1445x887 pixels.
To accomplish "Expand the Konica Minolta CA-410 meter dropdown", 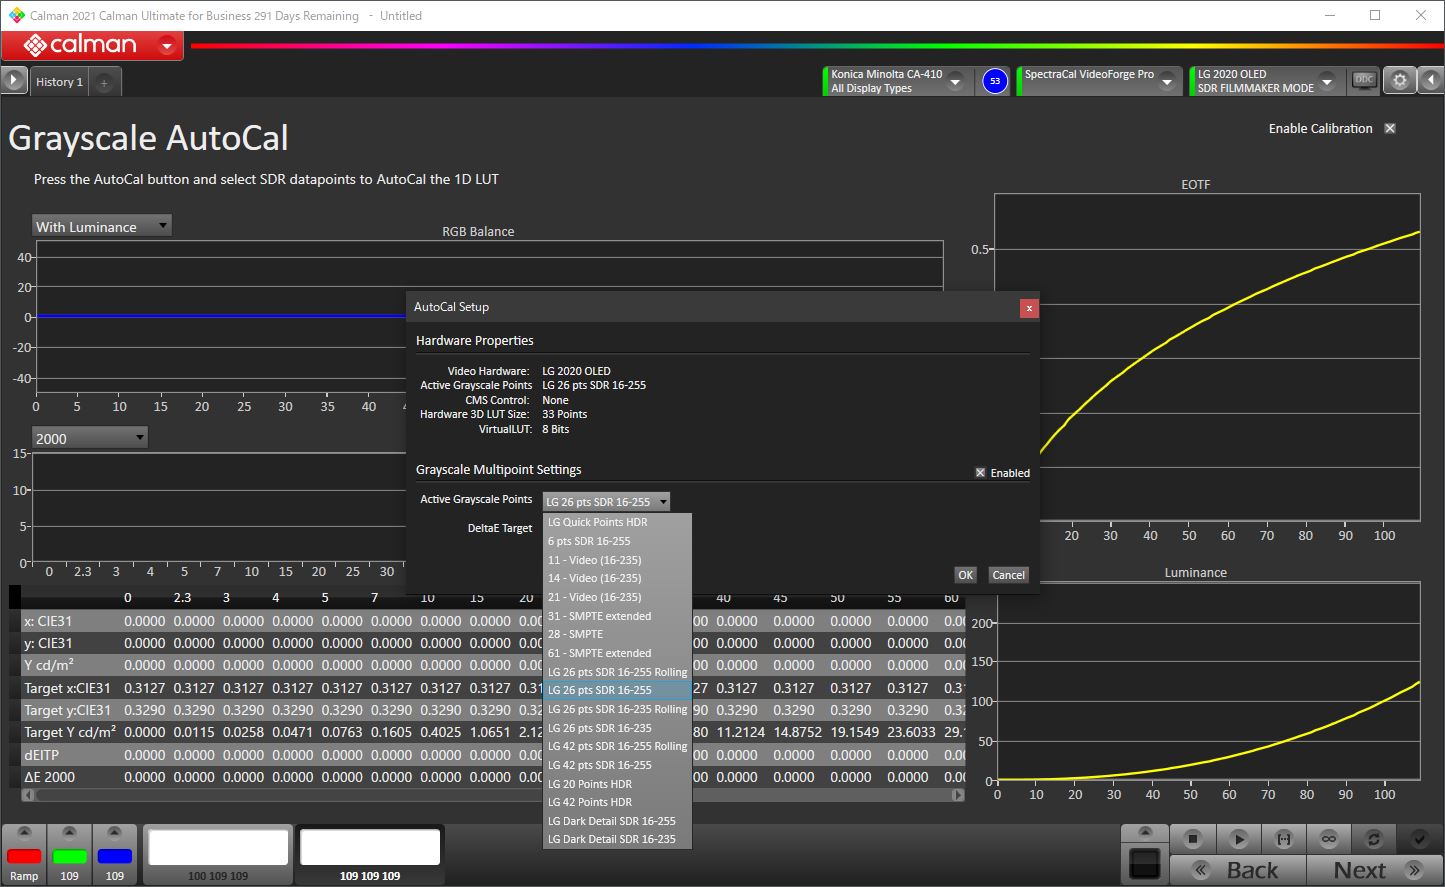I will (956, 81).
